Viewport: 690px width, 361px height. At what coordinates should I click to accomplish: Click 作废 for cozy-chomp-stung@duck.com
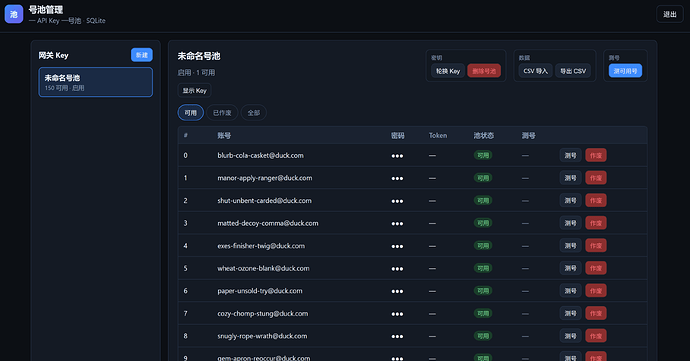pos(596,313)
